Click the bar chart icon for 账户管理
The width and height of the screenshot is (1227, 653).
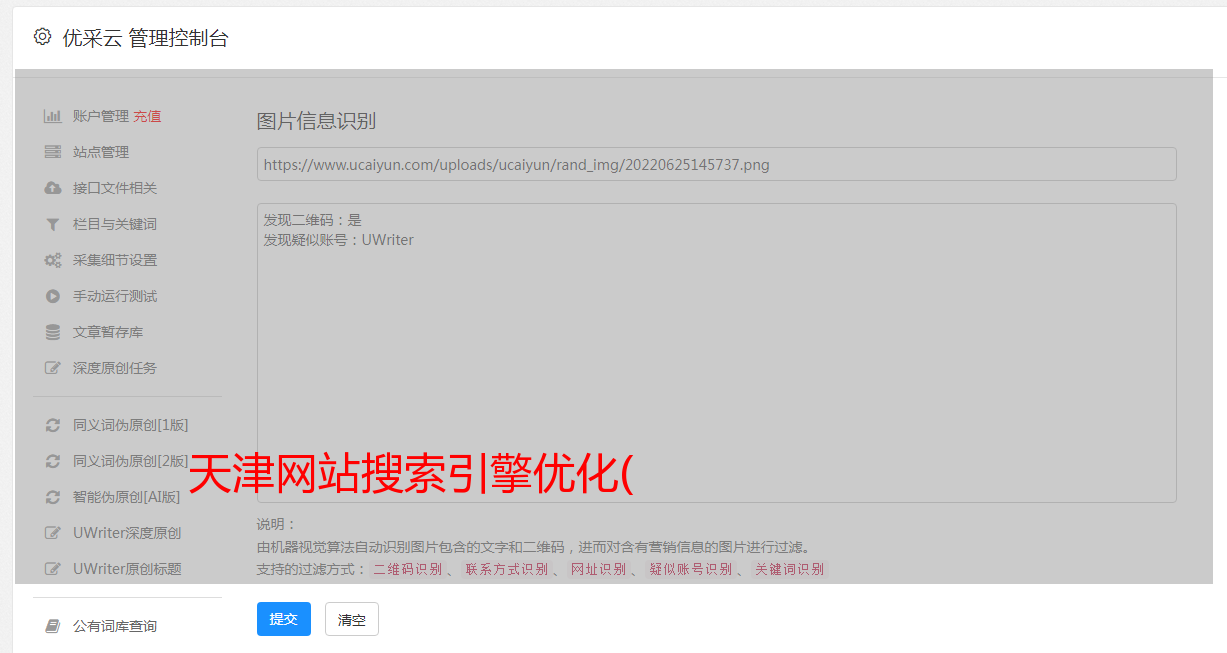[53, 116]
